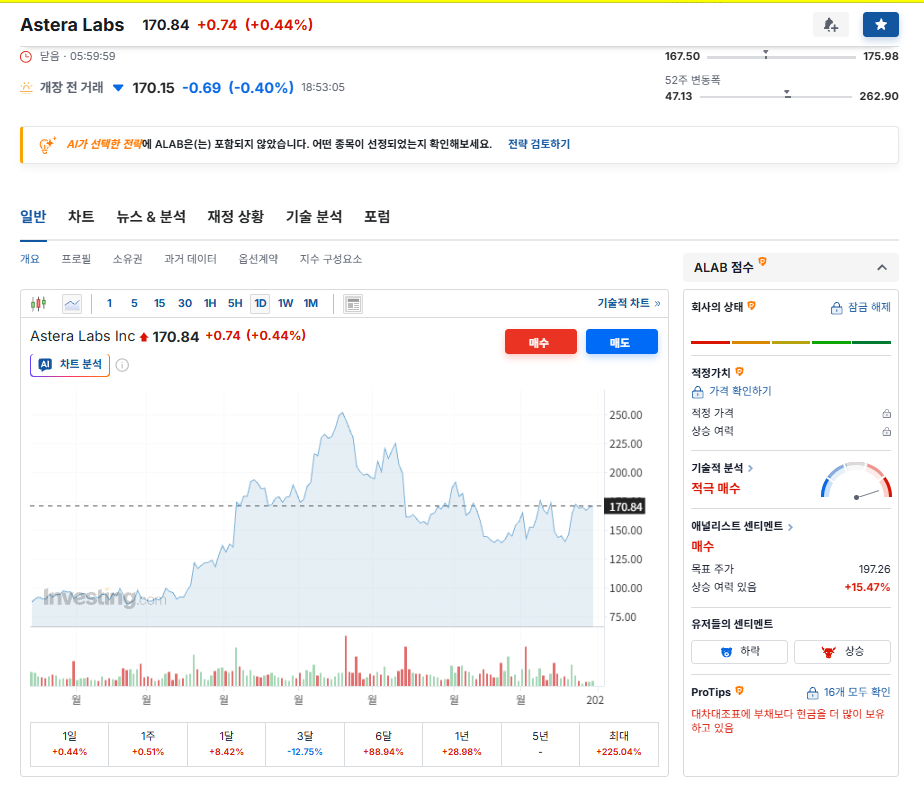This screenshot has width=924, height=785.
Task: Switch chart to area line view icon
Action: pyautogui.click(x=72, y=304)
